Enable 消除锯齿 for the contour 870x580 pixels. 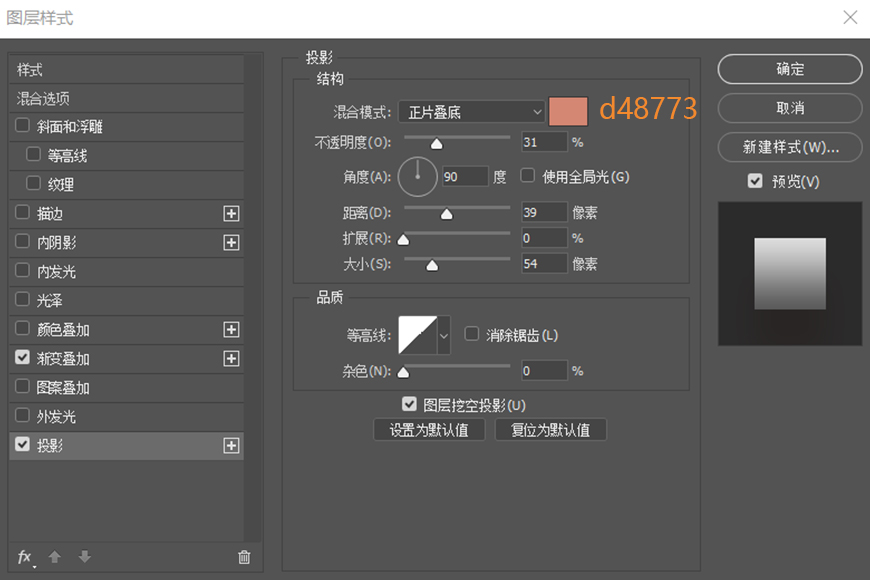point(471,335)
